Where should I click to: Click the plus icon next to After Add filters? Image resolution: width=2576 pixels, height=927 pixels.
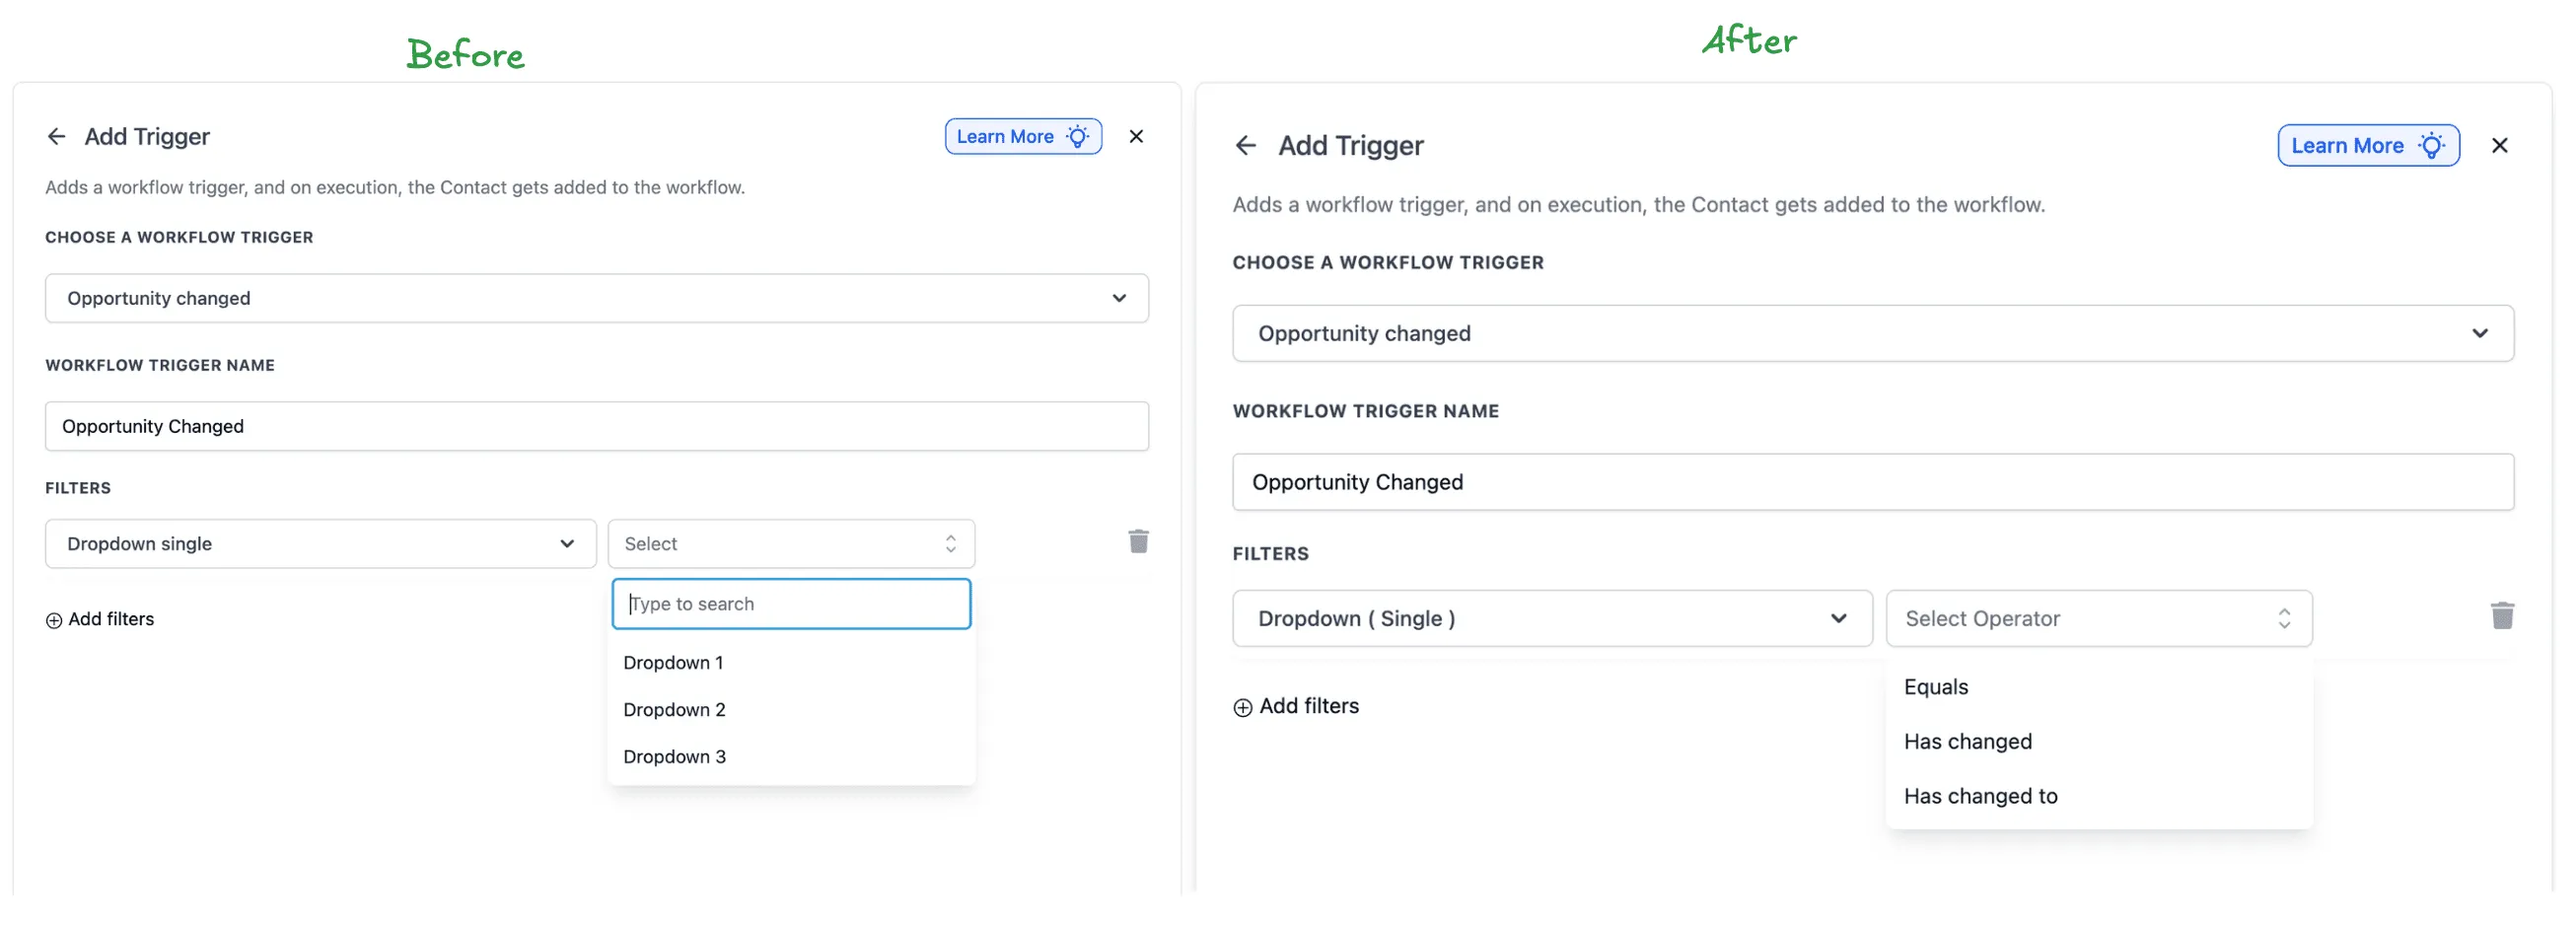(1242, 706)
